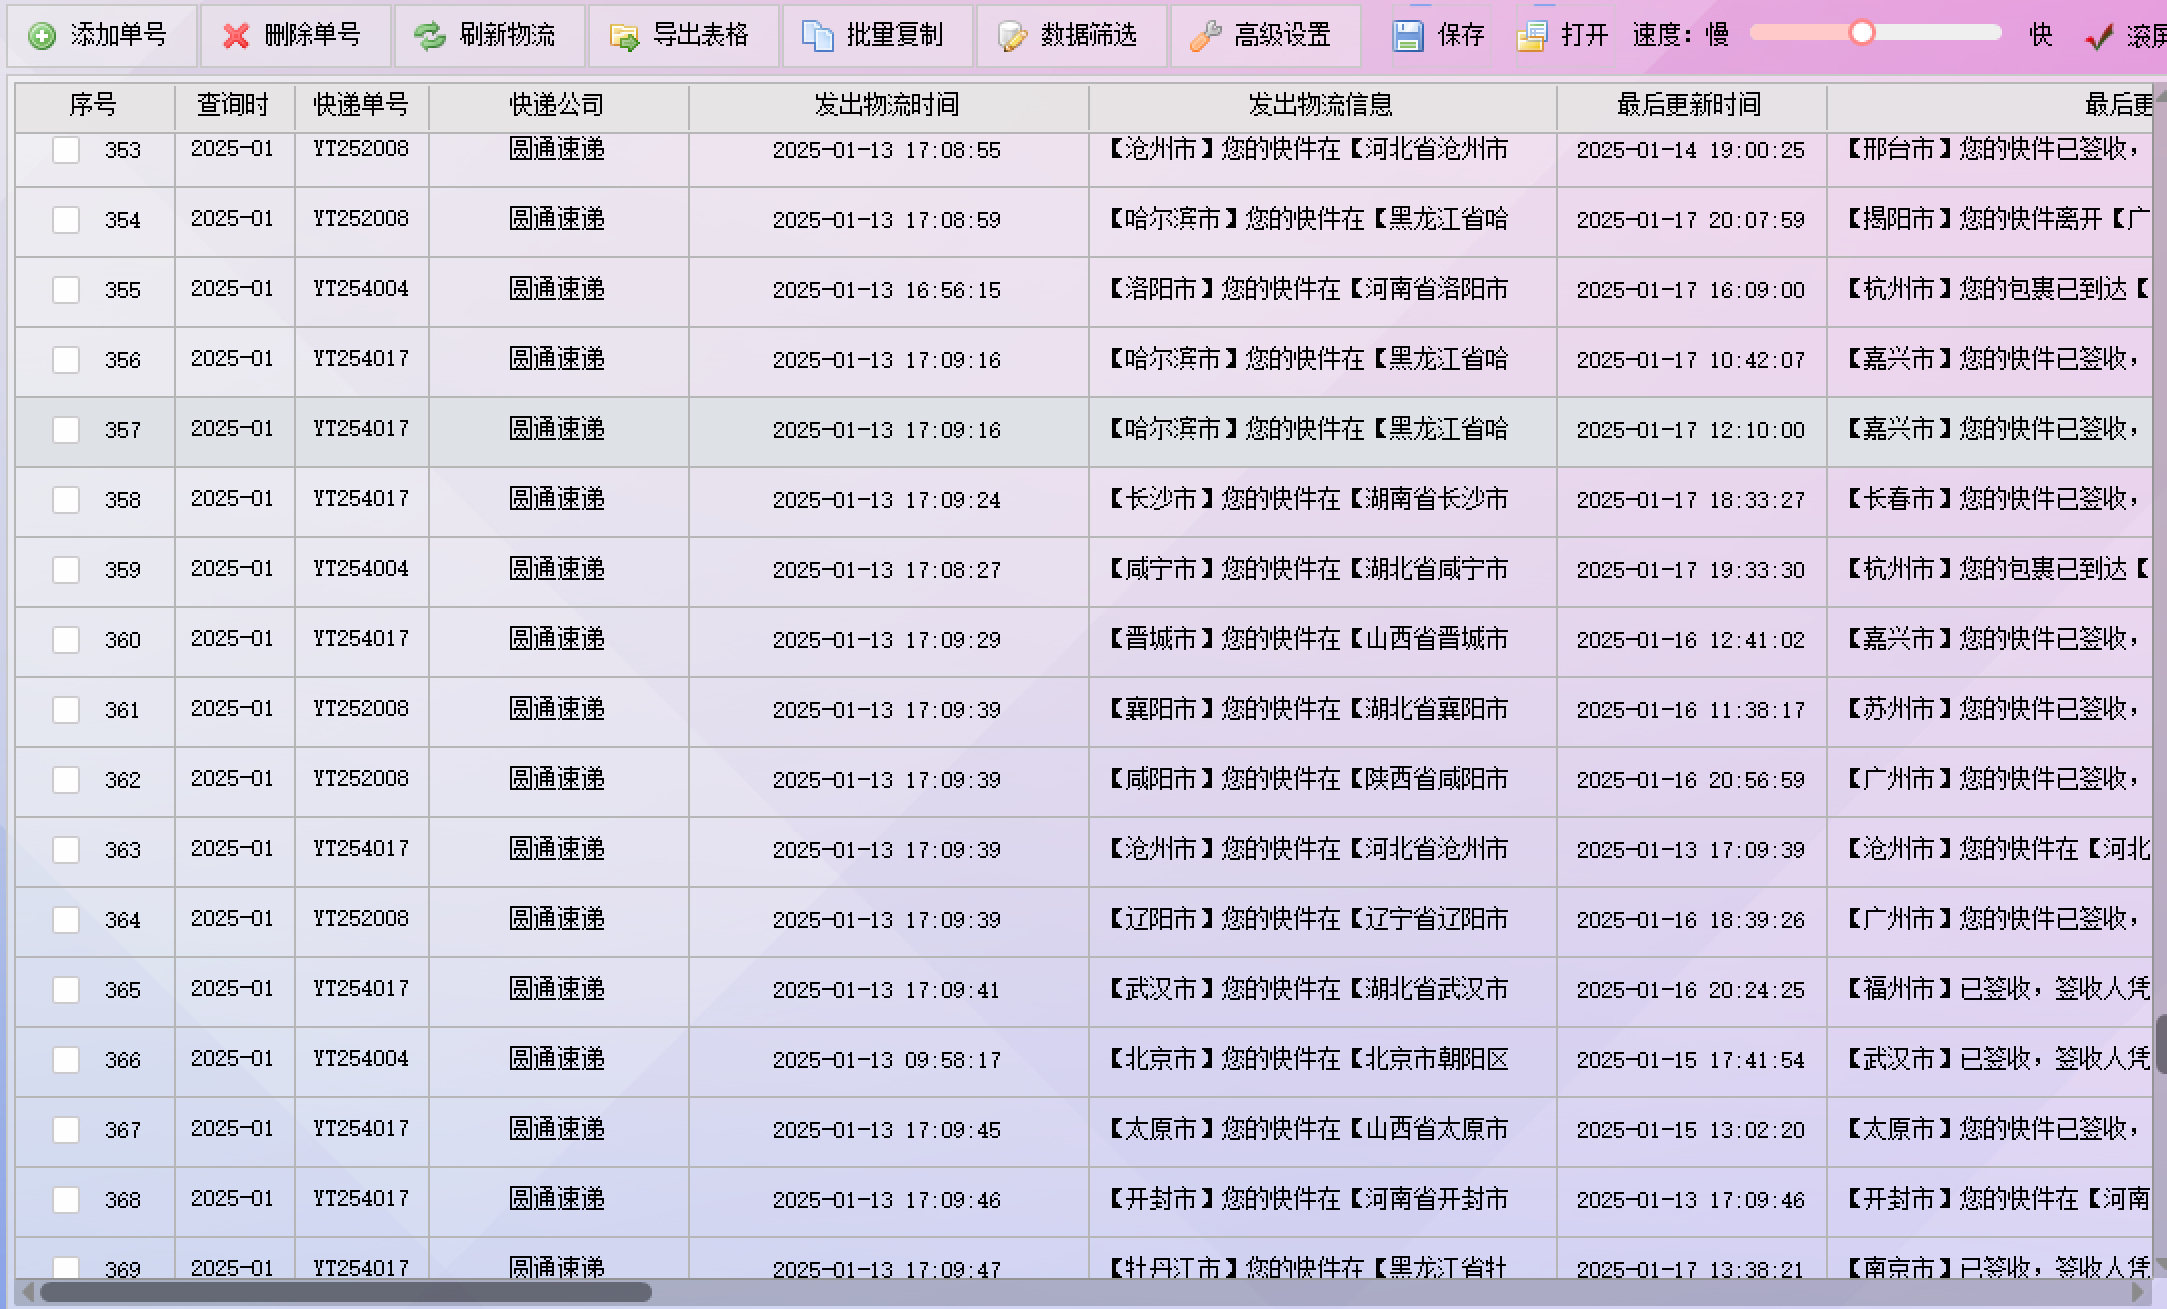The width and height of the screenshot is (2167, 1309).
Task: Click the green plus icon for 添加单号
Action: point(42,37)
